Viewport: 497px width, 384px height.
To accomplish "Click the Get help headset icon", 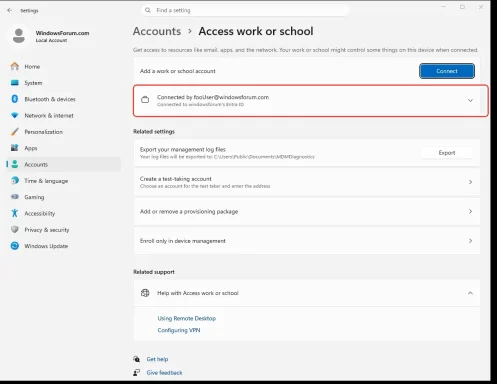I will pyautogui.click(x=136, y=359).
